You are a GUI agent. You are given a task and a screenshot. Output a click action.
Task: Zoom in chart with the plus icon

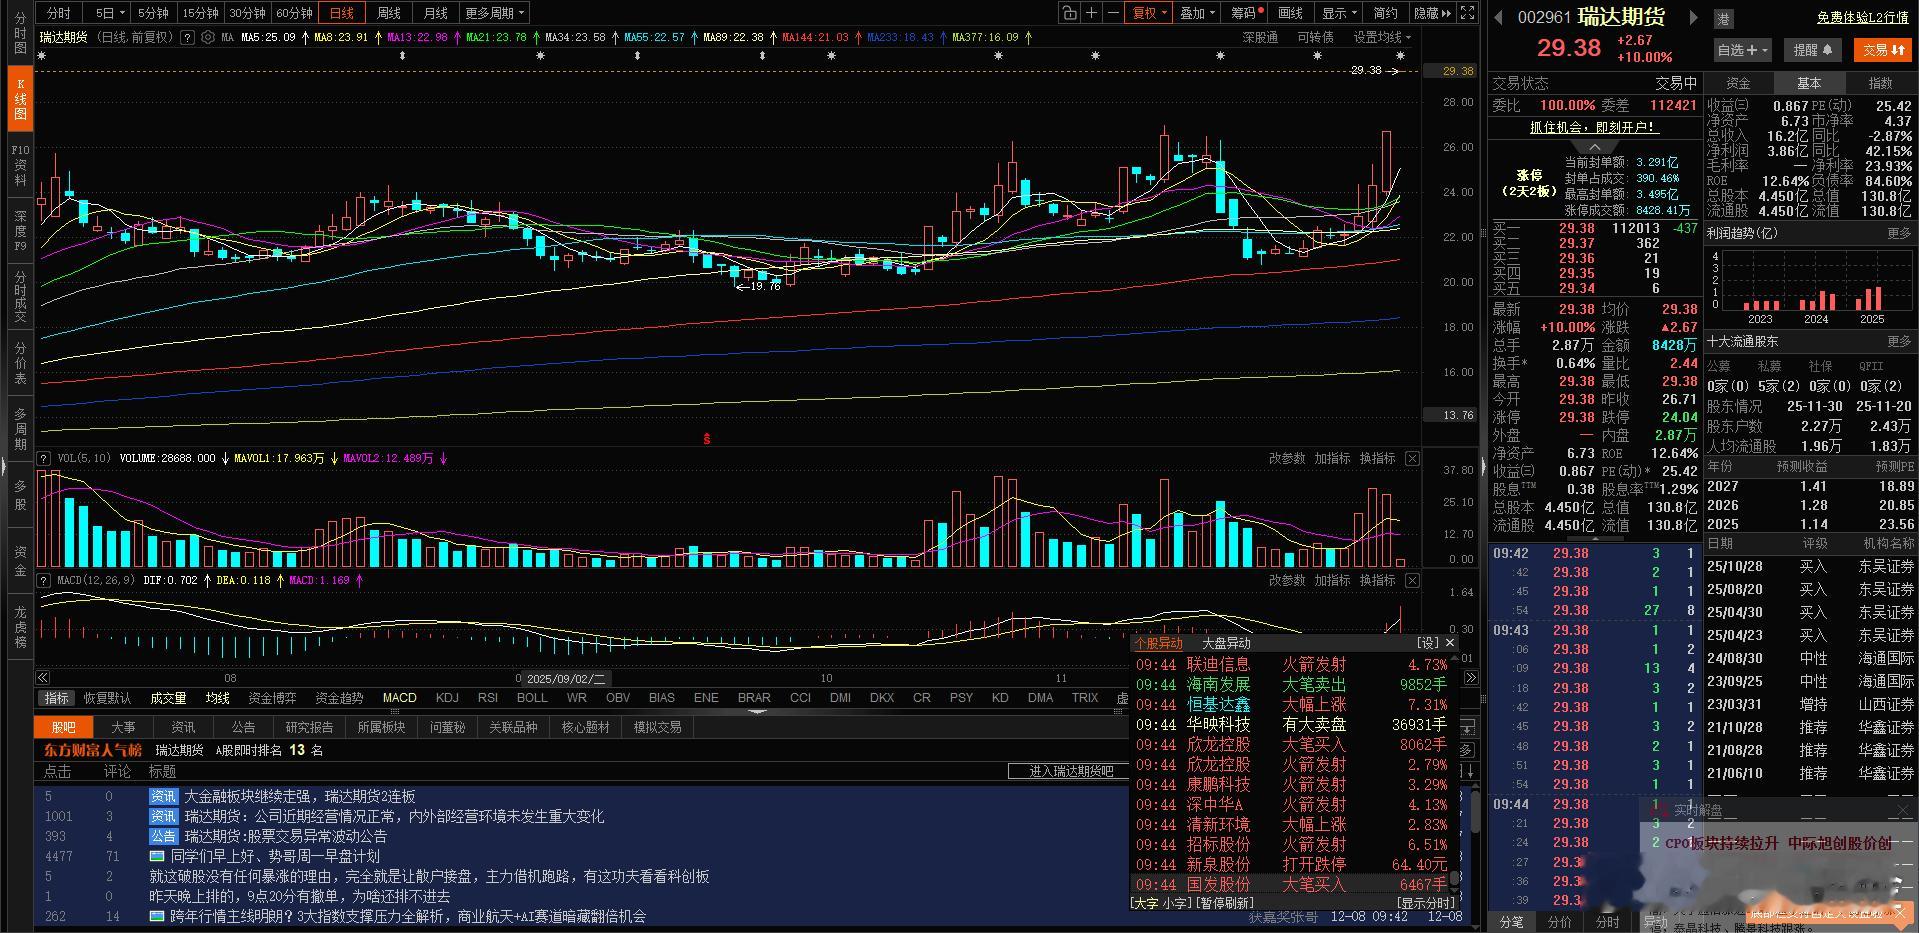[x=1091, y=13]
